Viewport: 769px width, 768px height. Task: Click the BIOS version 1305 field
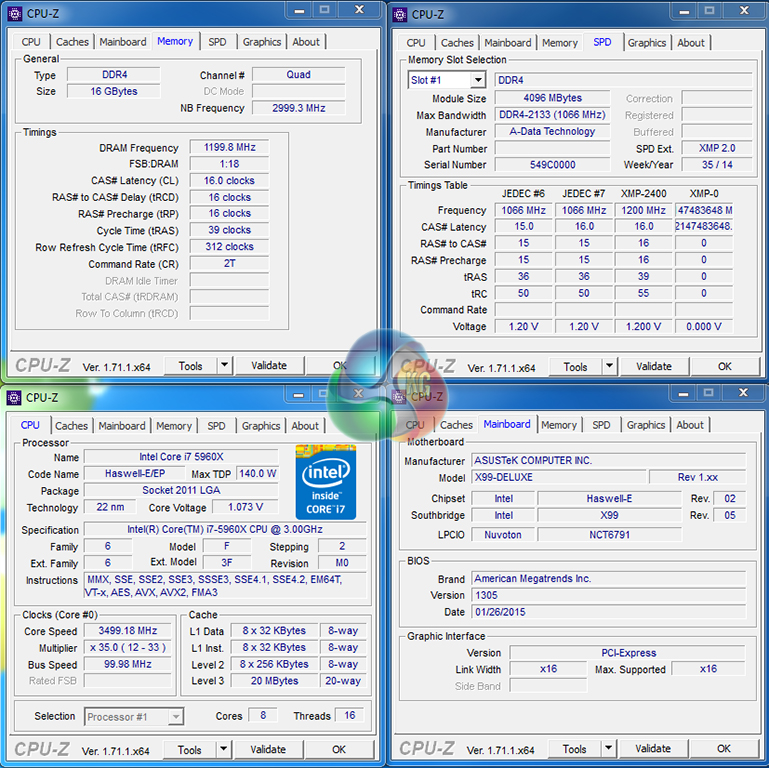tap(609, 595)
